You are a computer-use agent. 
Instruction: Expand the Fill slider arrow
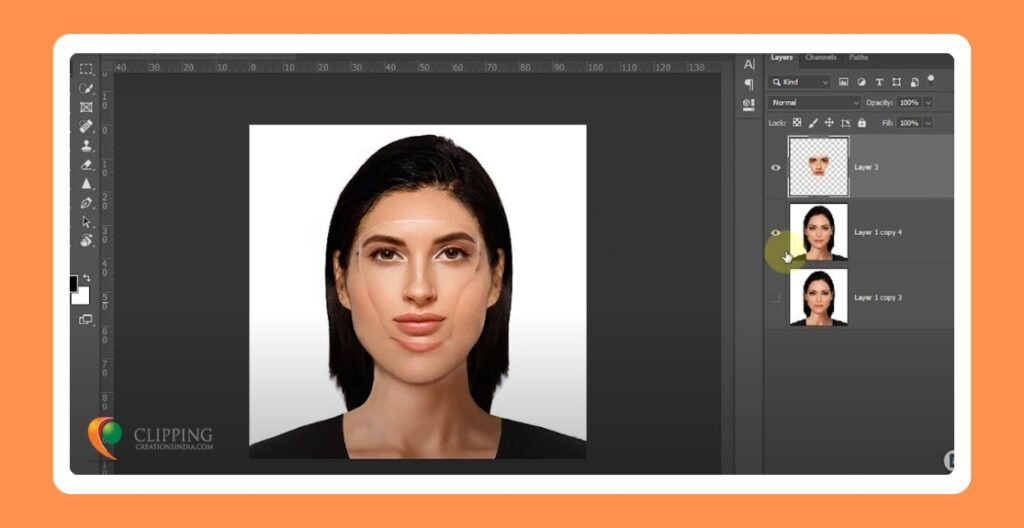click(928, 123)
